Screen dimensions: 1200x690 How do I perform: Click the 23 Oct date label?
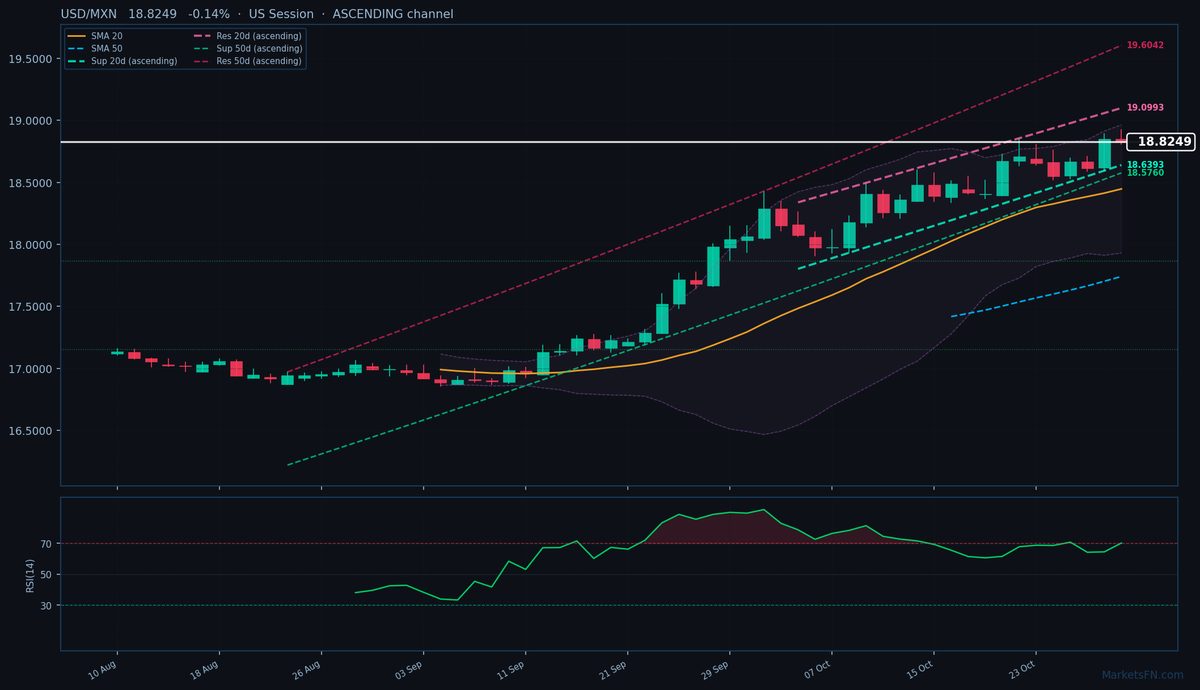tap(1021, 669)
